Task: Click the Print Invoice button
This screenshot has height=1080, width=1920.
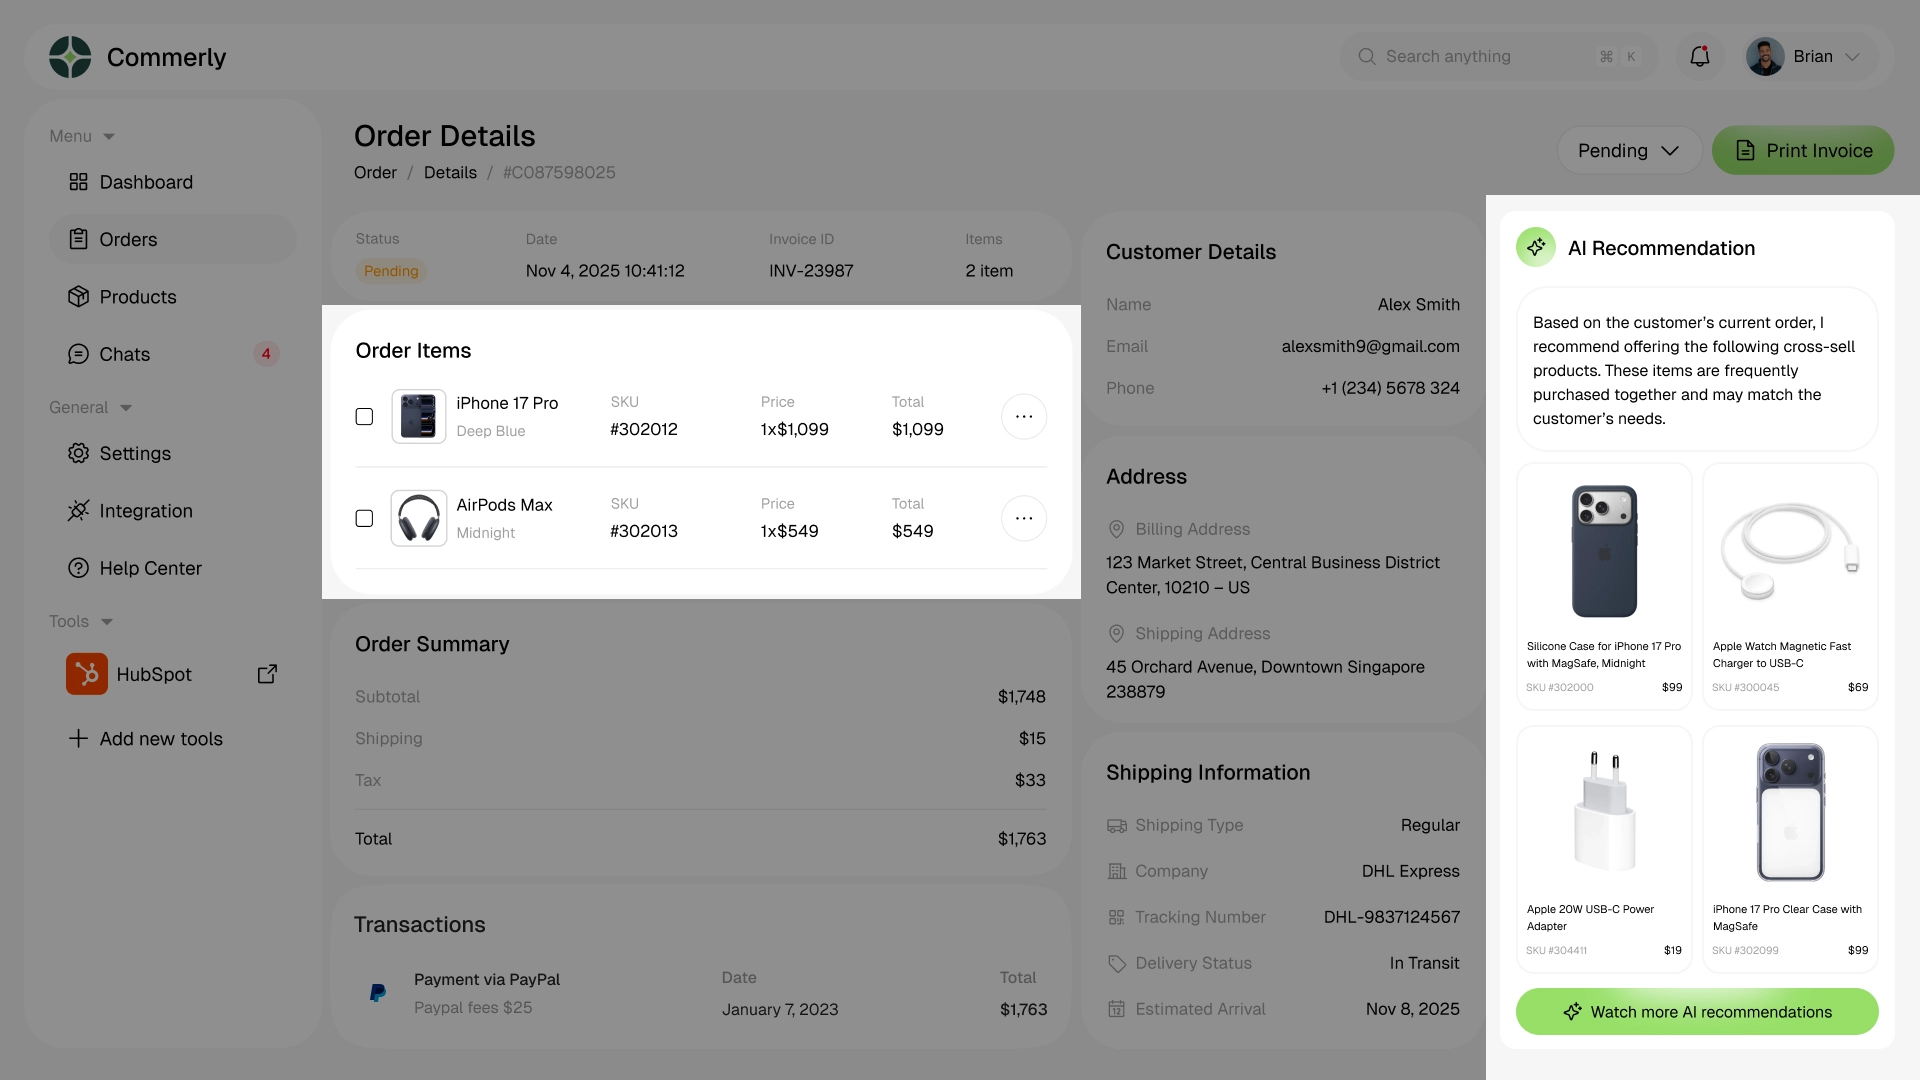Action: [1803, 150]
